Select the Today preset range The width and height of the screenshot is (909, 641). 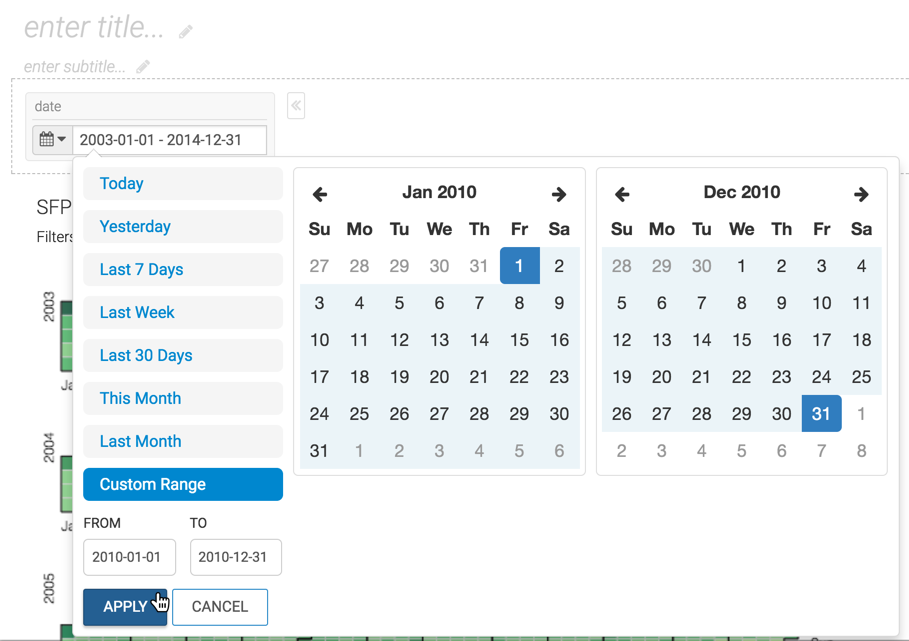[x=183, y=184]
